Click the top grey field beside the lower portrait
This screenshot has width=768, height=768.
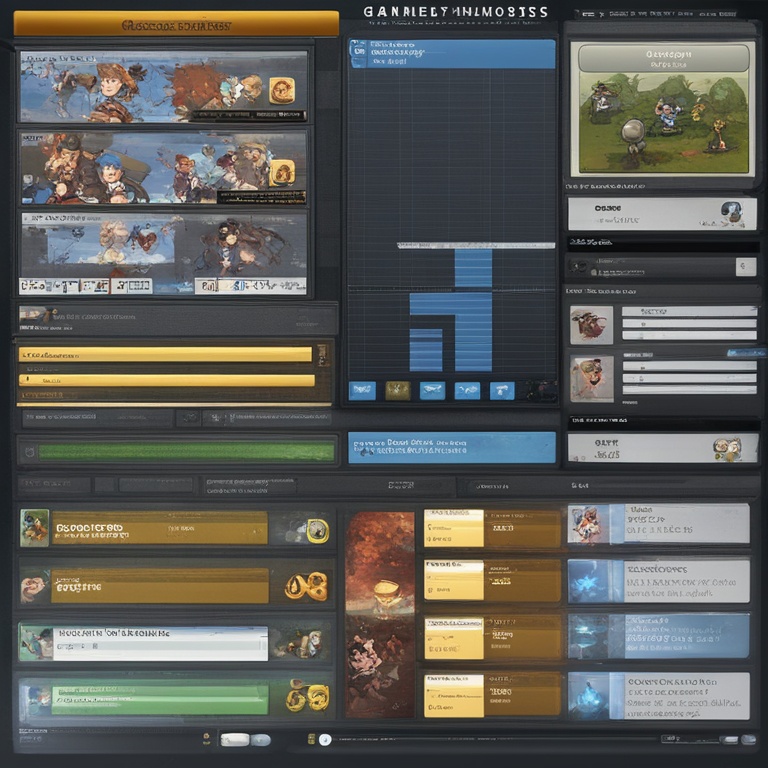click(x=690, y=366)
